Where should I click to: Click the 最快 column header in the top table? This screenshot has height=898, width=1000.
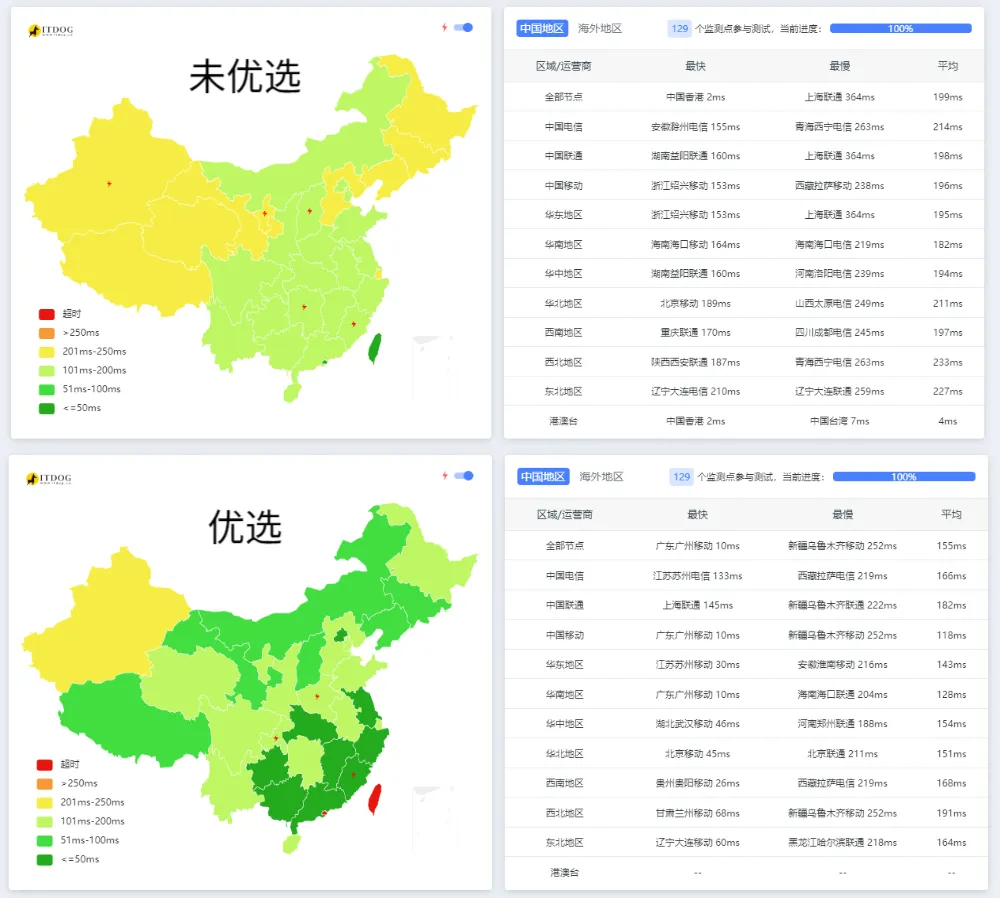[695, 66]
